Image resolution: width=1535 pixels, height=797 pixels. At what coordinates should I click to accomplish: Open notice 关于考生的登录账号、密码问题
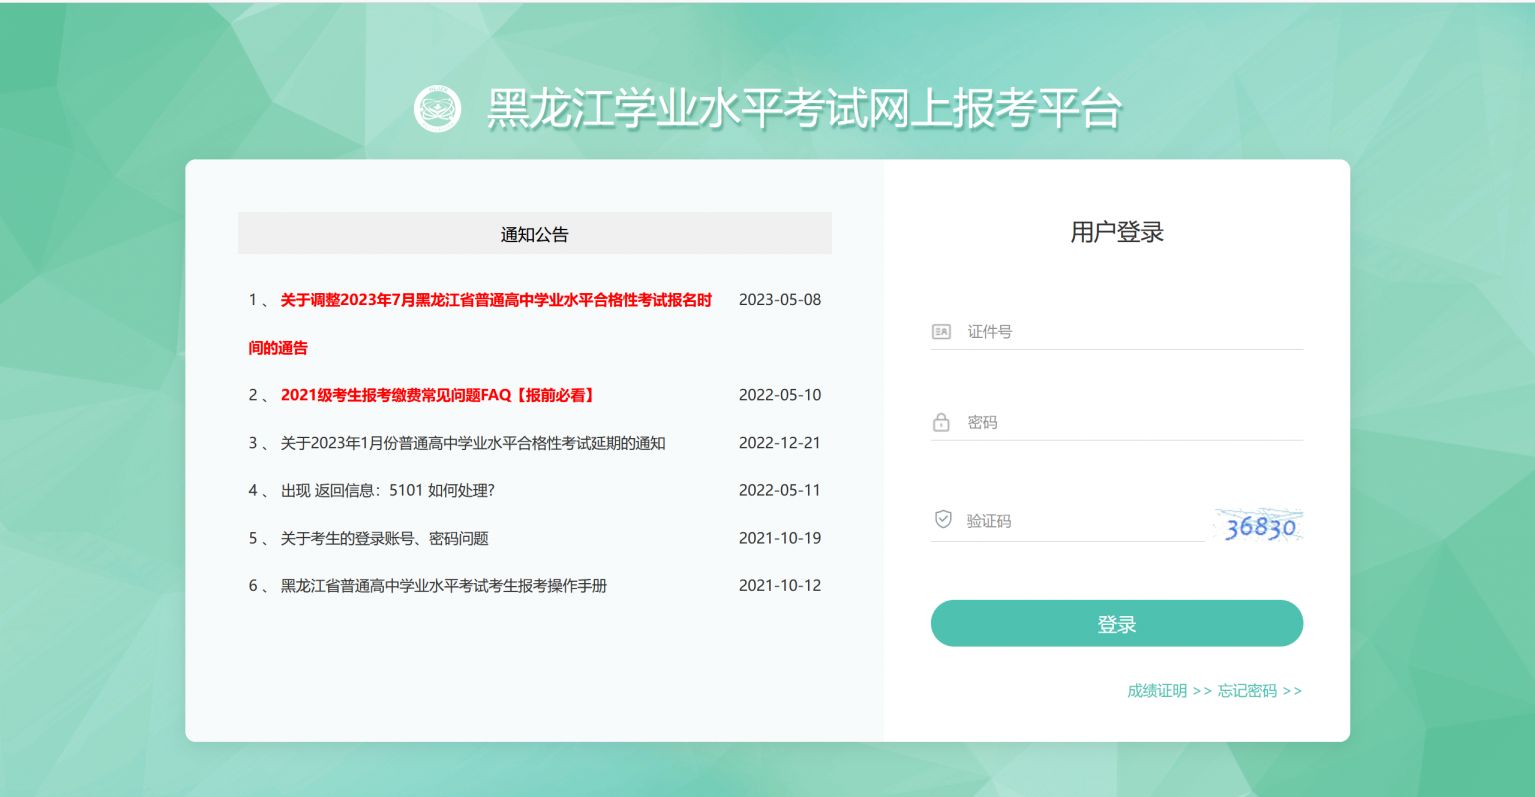[x=384, y=539]
